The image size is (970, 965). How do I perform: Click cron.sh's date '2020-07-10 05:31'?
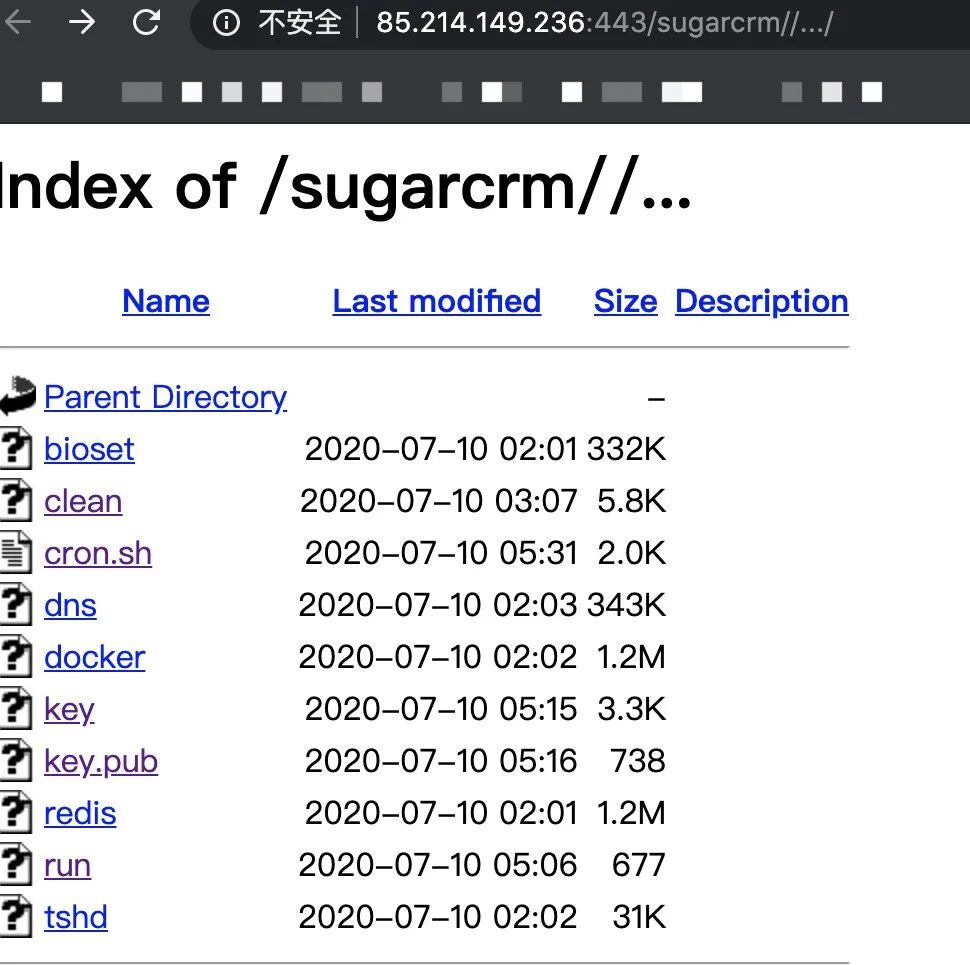point(441,553)
